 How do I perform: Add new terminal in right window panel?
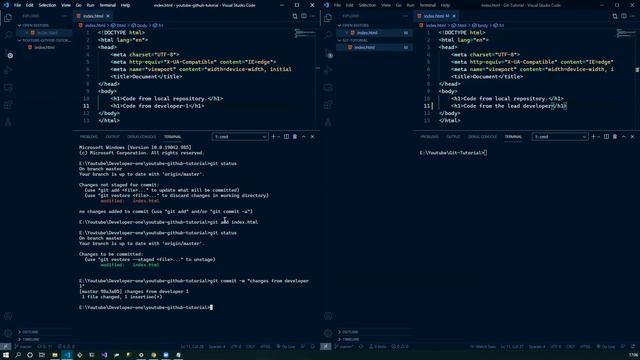593,137
